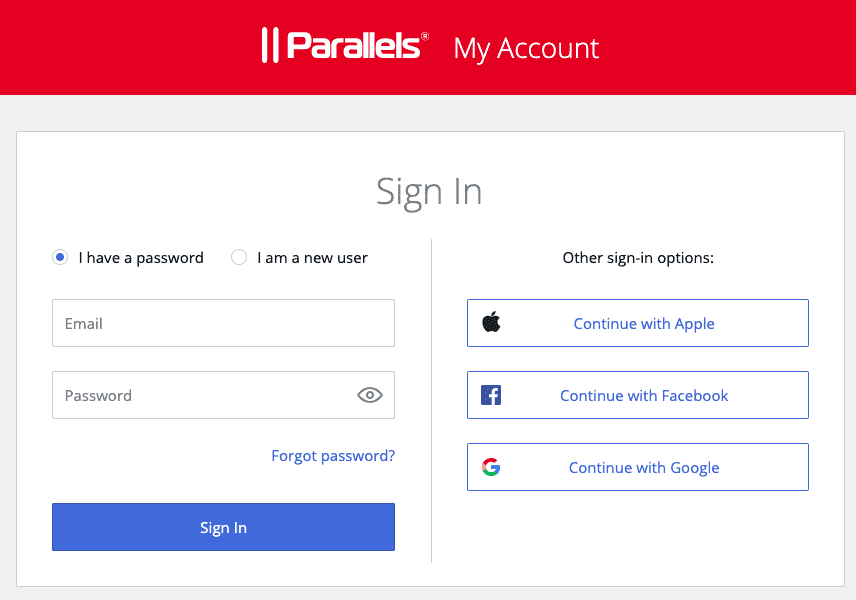Click the Google logo icon
Viewport: 856px width, 600px height.
coord(492,466)
